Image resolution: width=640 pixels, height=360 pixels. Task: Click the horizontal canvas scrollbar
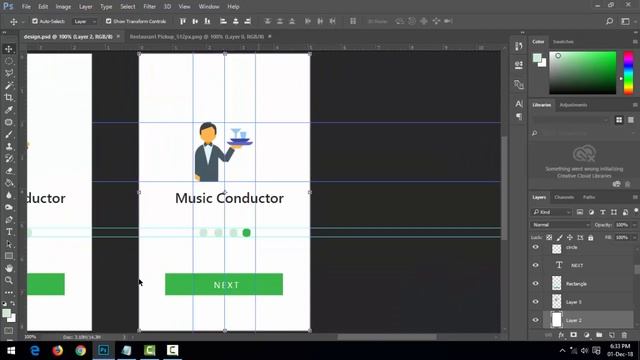(387, 337)
